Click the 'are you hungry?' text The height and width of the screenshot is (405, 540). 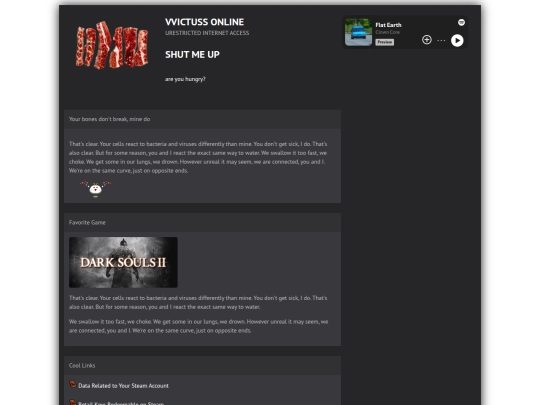click(x=185, y=79)
